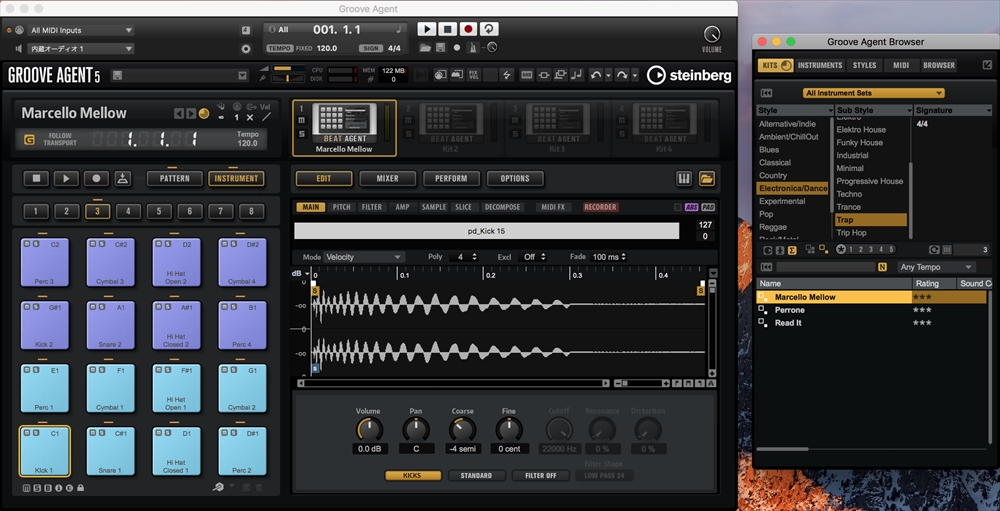Open the redo history dropdown arrow

635,75
